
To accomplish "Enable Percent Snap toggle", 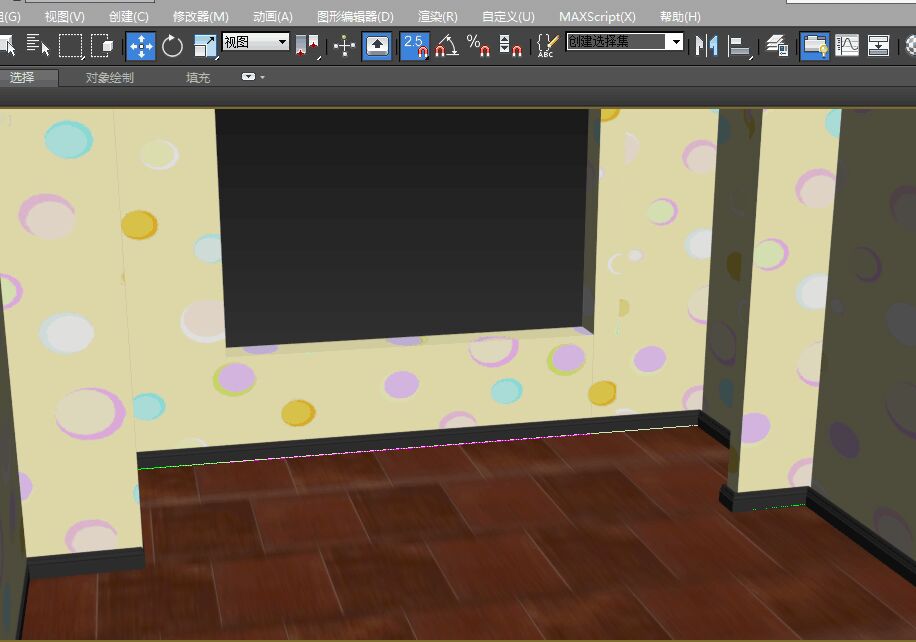I will (x=478, y=45).
